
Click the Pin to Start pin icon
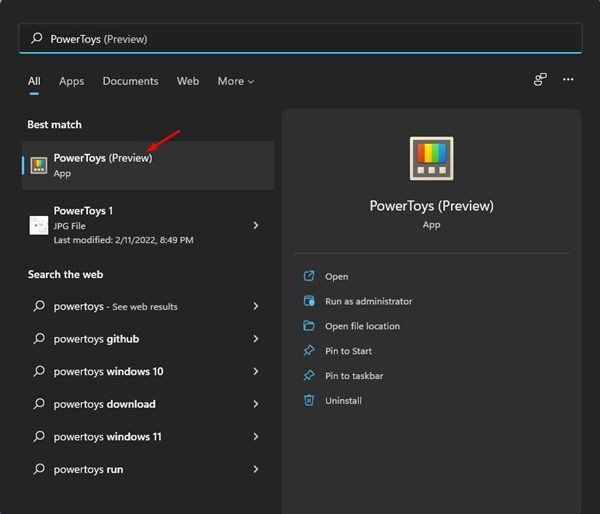[309, 351]
